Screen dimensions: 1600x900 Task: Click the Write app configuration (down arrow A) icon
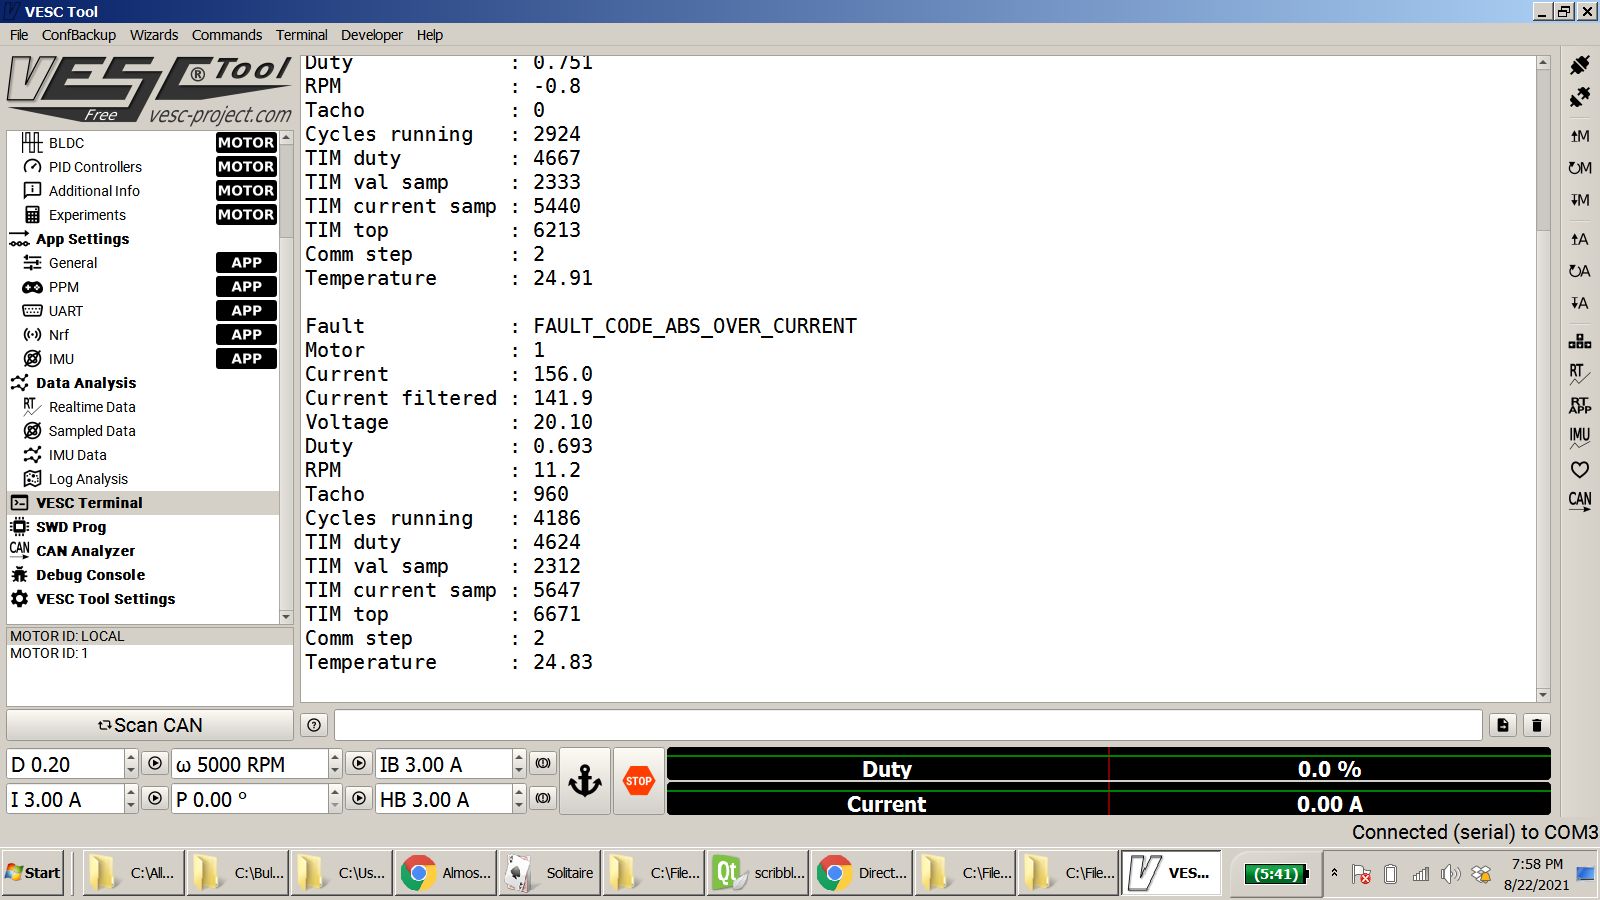1579,303
